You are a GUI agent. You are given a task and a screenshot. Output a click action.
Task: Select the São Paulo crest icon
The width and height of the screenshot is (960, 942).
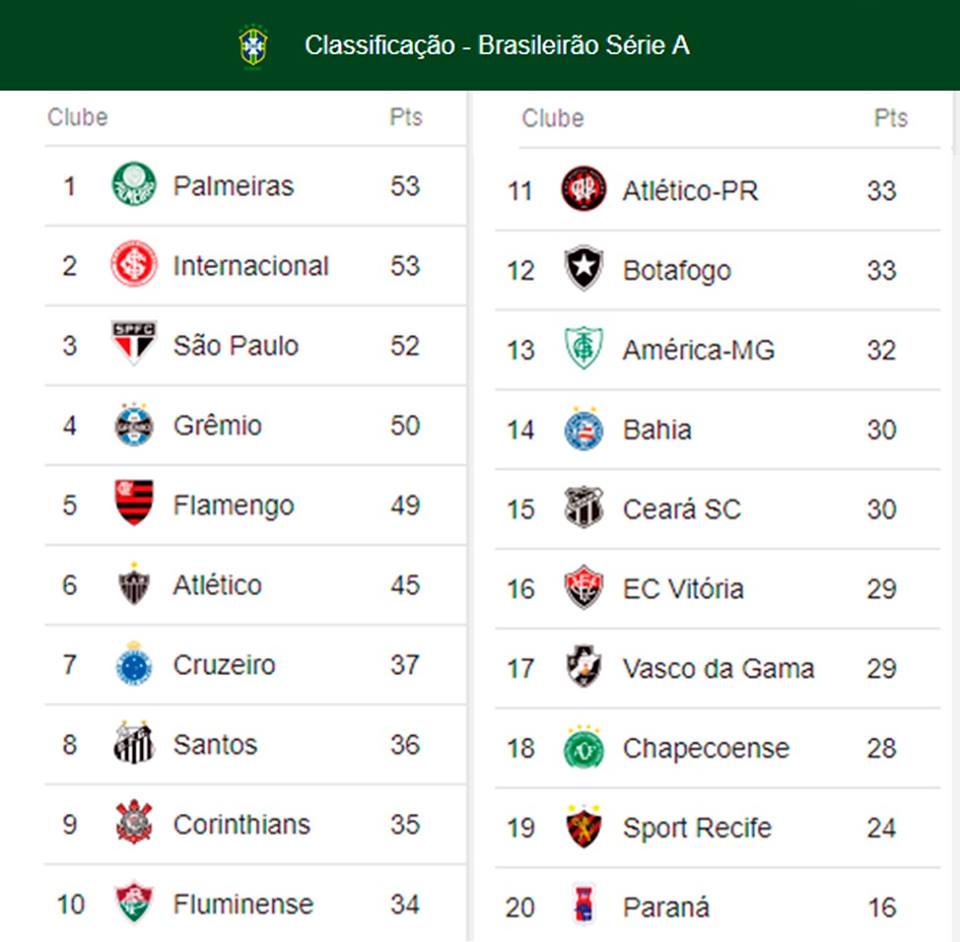click(x=133, y=344)
